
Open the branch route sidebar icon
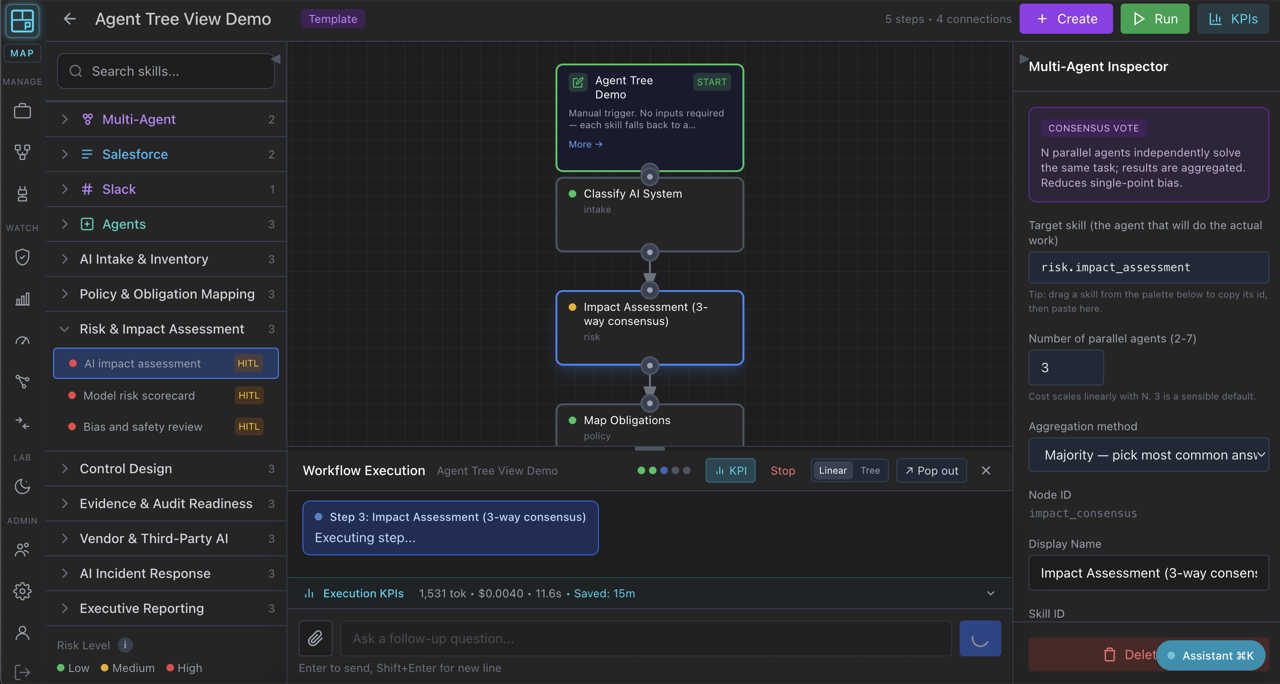[x=22, y=381]
